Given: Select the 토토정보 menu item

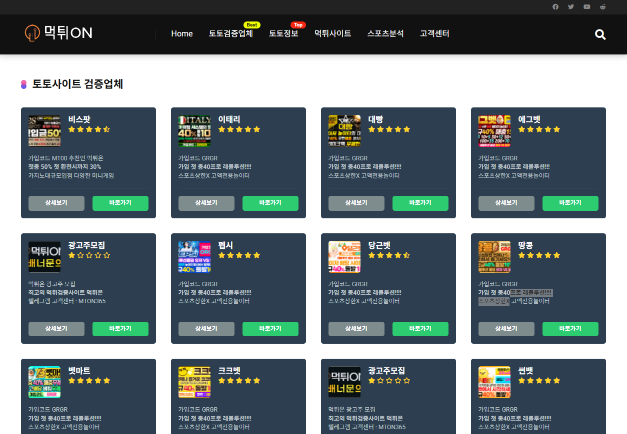Looking at the screenshot, I should tap(283, 34).
